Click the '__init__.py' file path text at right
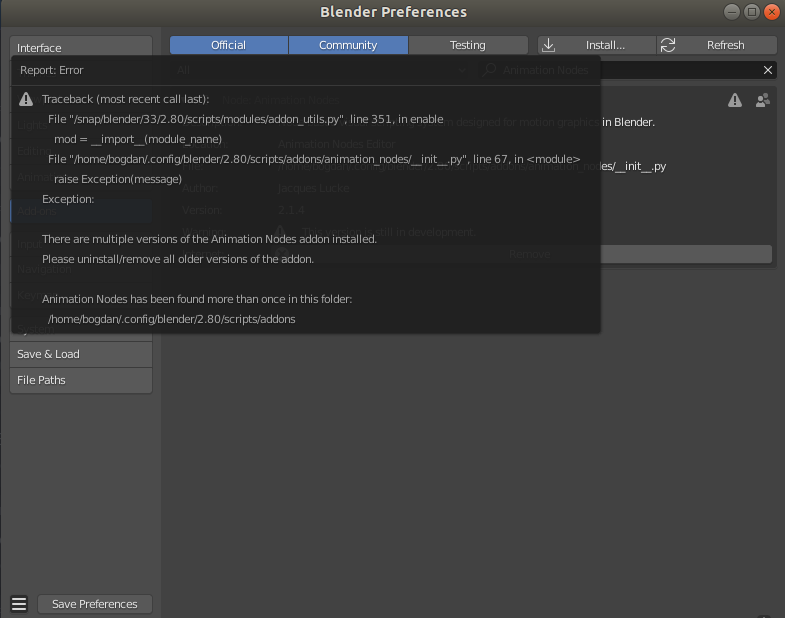Screen dimensions: 785x618 click(x=633, y=166)
